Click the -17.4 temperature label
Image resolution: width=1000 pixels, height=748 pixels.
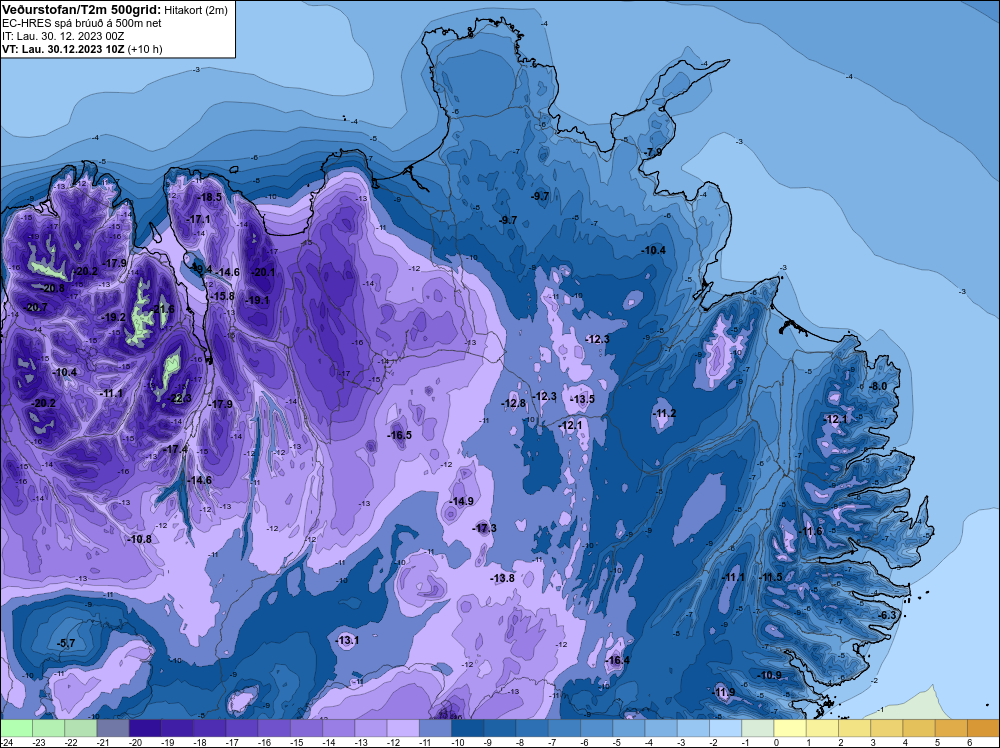click(177, 450)
